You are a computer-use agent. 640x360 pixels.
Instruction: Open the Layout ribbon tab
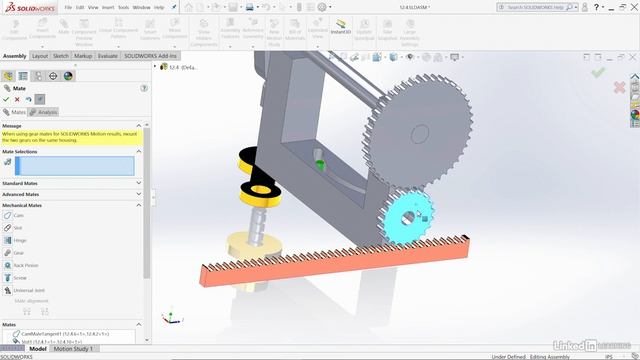pyautogui.click(x=40, y=56)
